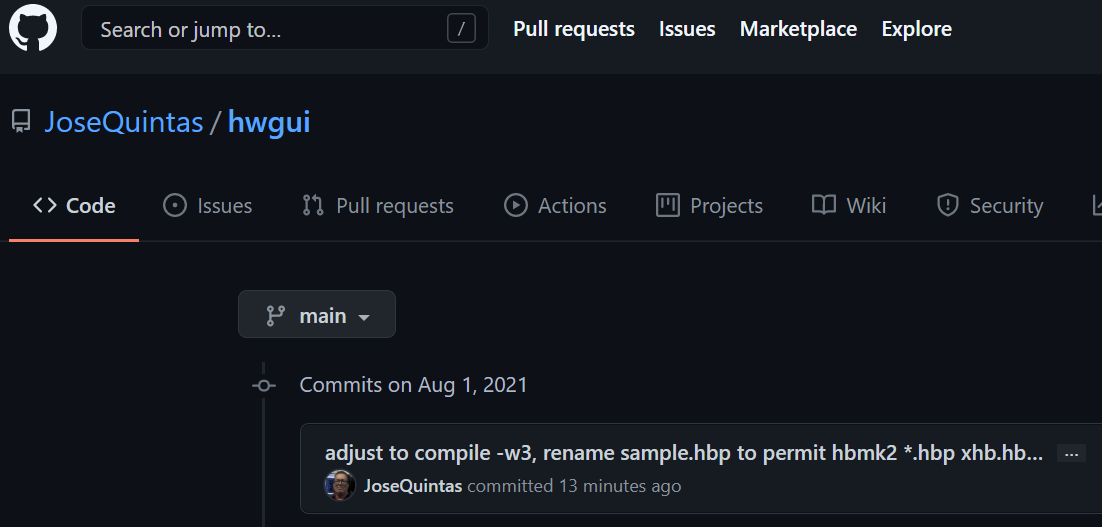Image resolution: width=1102 pixels, height=527 pixels.
Task: Click the Projects board icon
Action: (667, 206)
